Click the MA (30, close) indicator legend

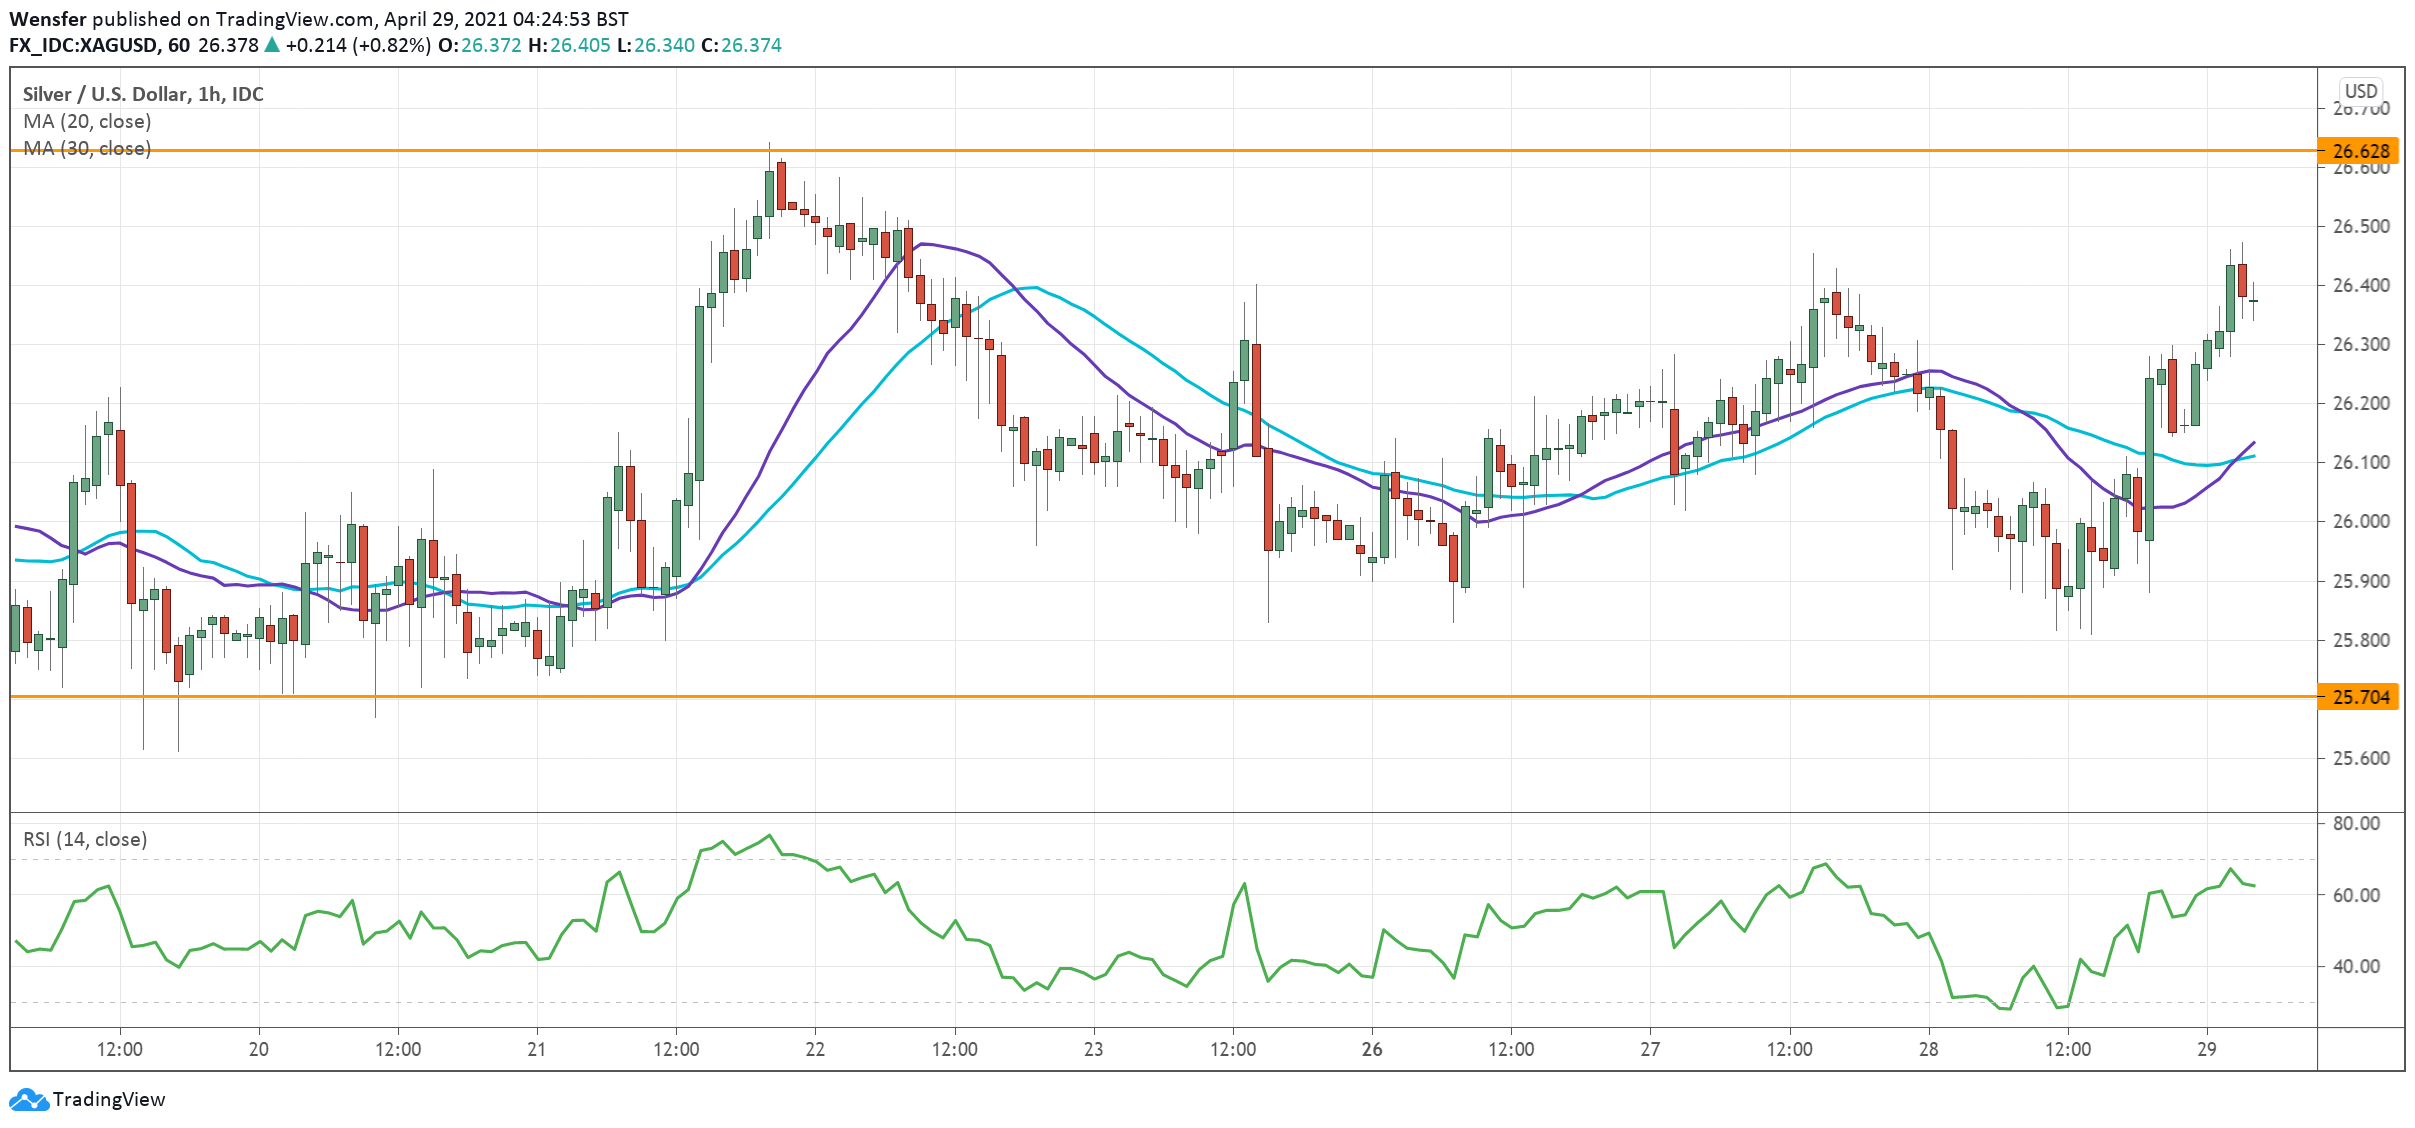coord(87,148)
